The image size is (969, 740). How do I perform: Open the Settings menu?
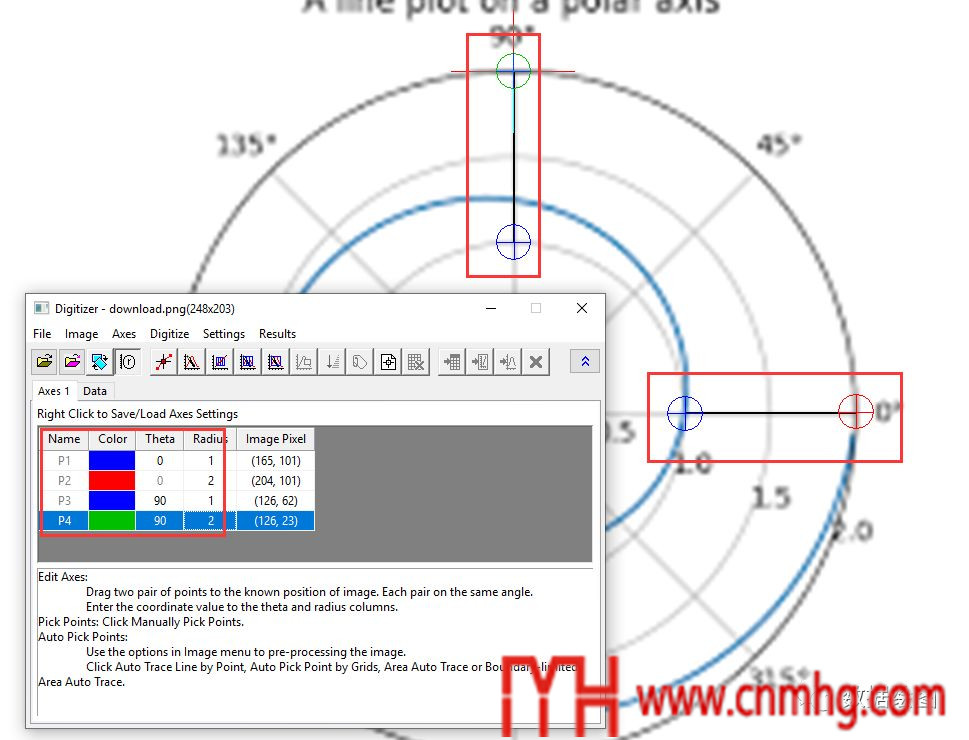(223, 334)
